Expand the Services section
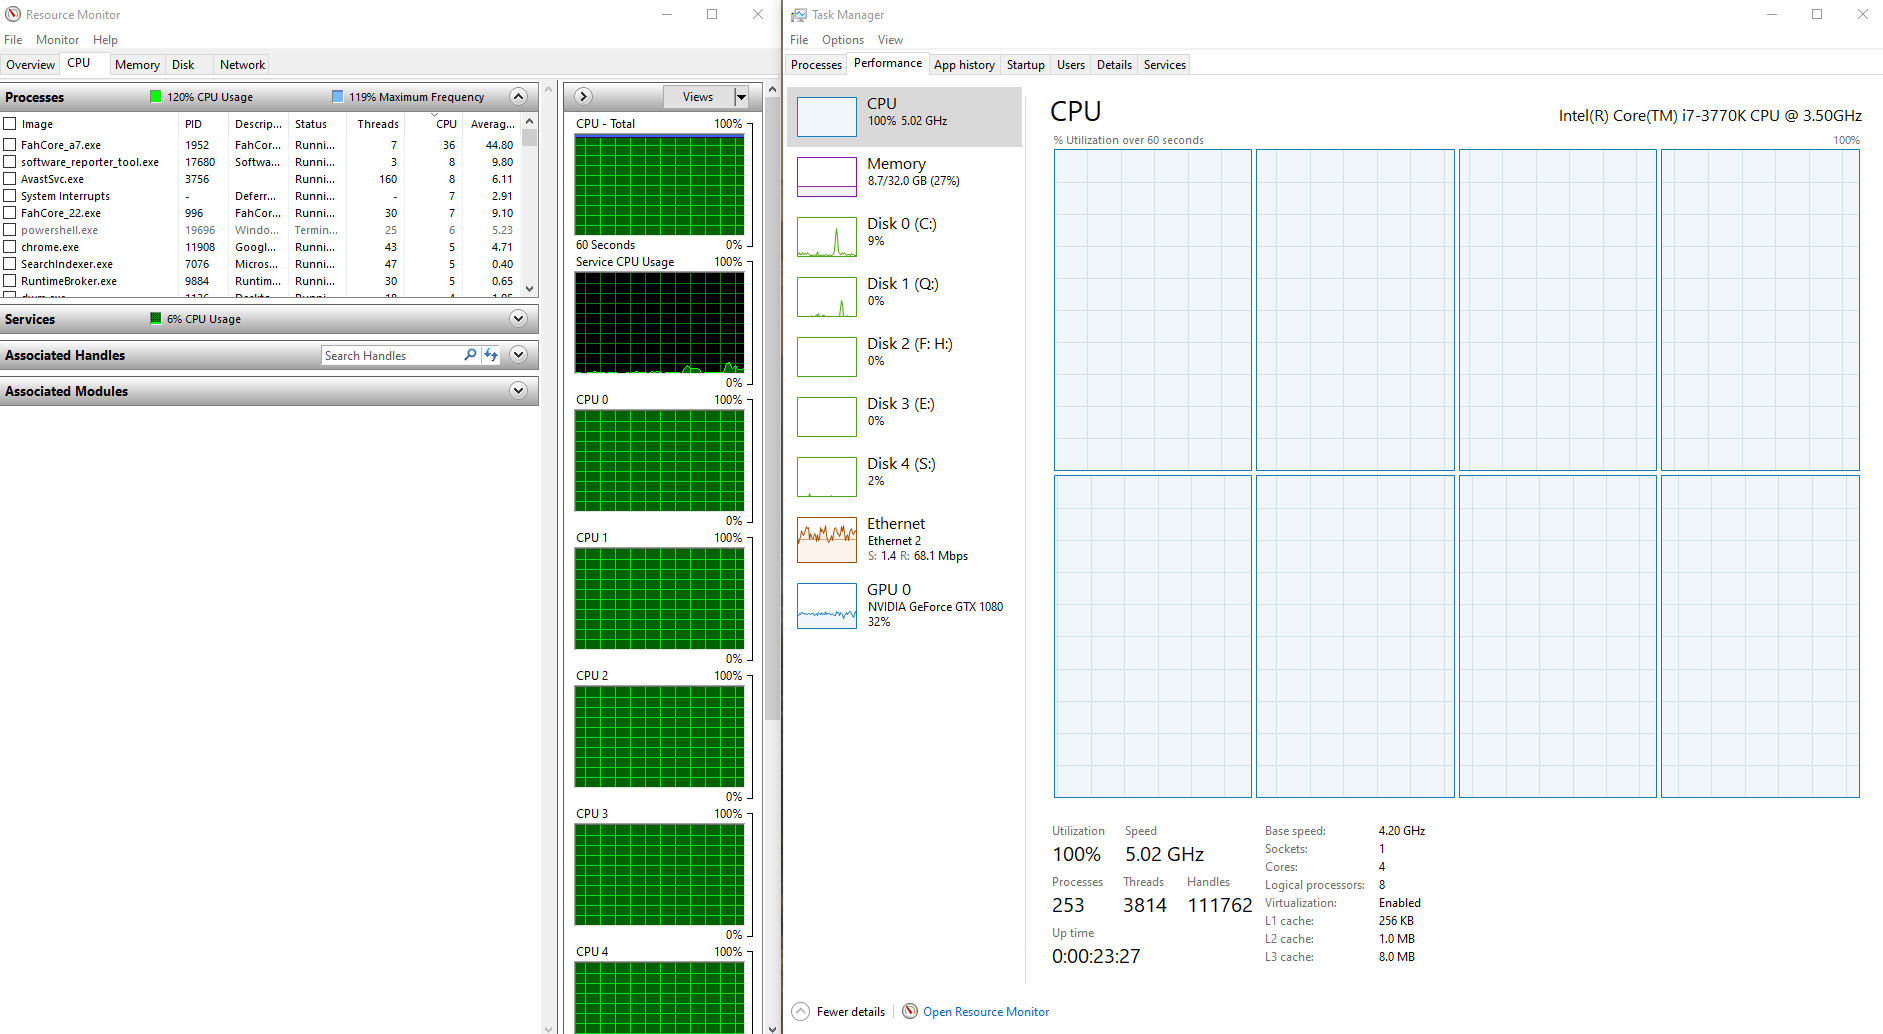The image size is (1883, 1034). pos(518,318)
